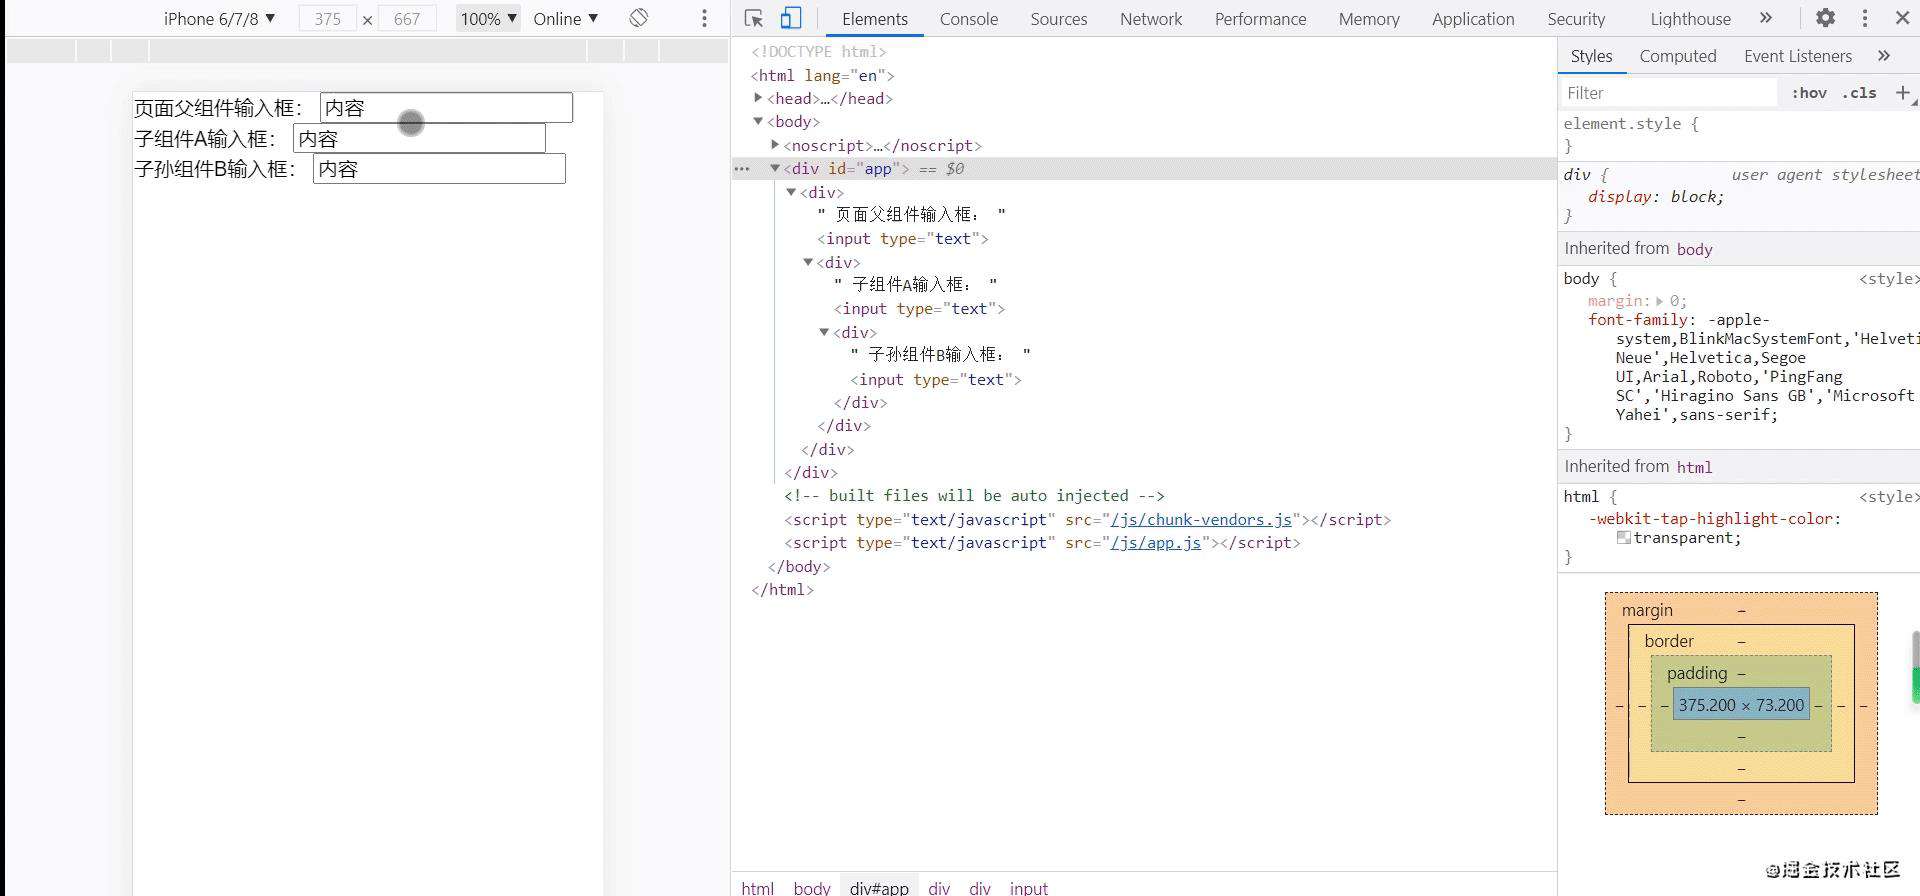Switch to the Console tab

(968, 18)
